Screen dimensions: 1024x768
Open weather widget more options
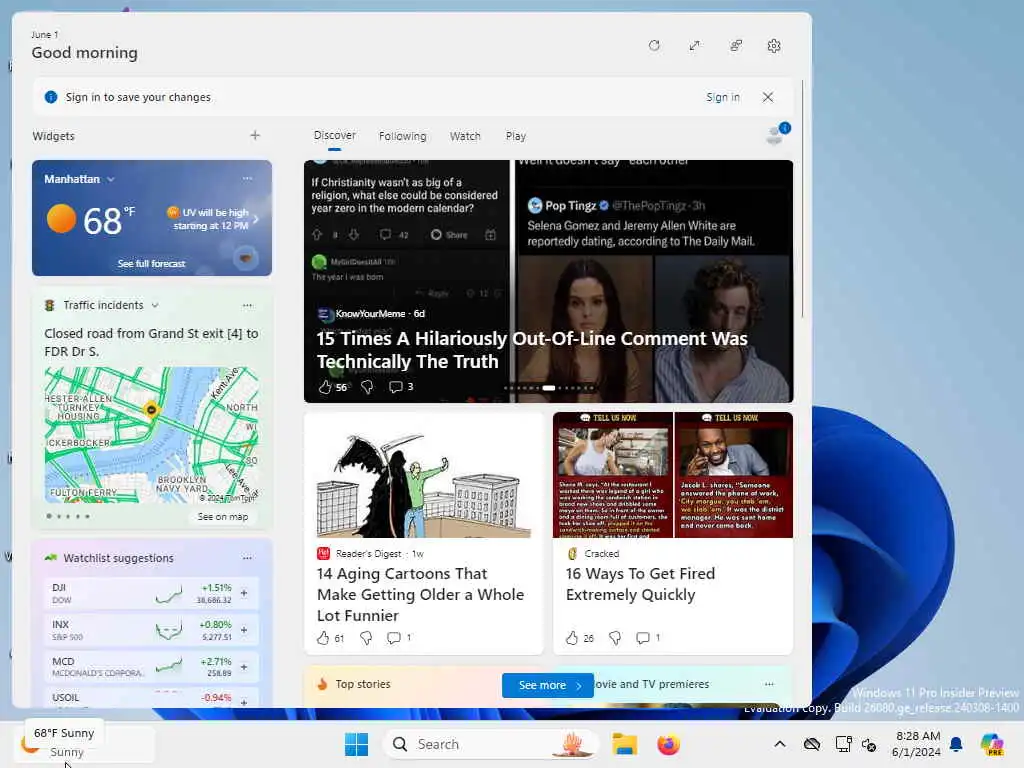[247, 178]
